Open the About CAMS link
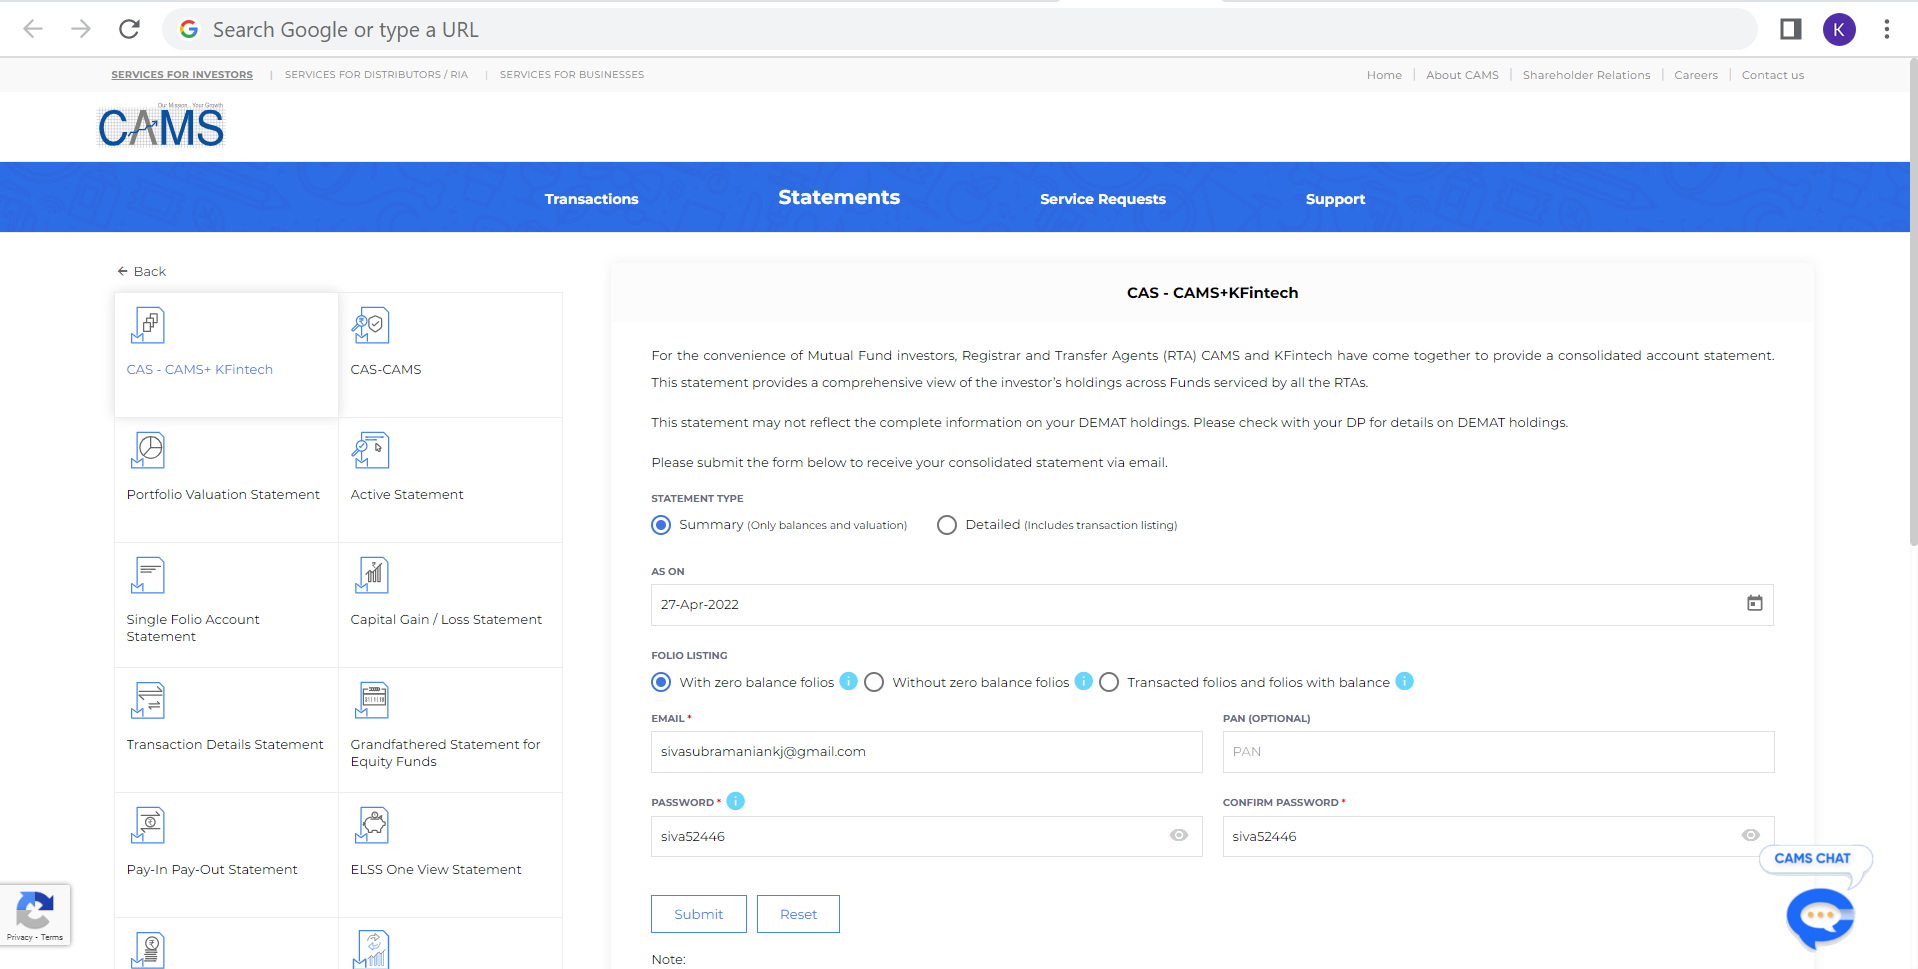The image size is (1918, 969). click(1462, 75)
